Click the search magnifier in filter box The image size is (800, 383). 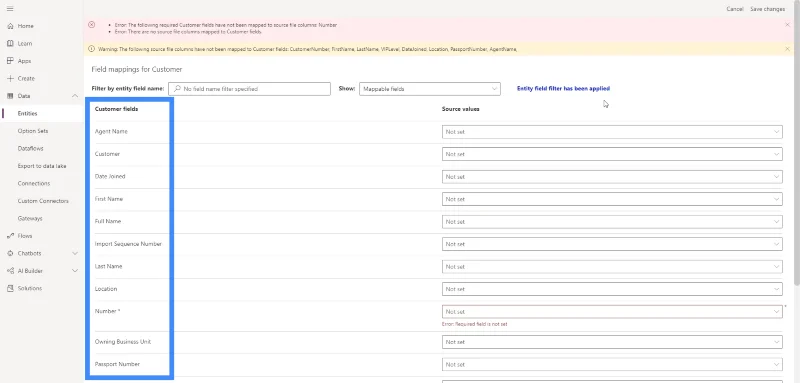coord(177,89)
